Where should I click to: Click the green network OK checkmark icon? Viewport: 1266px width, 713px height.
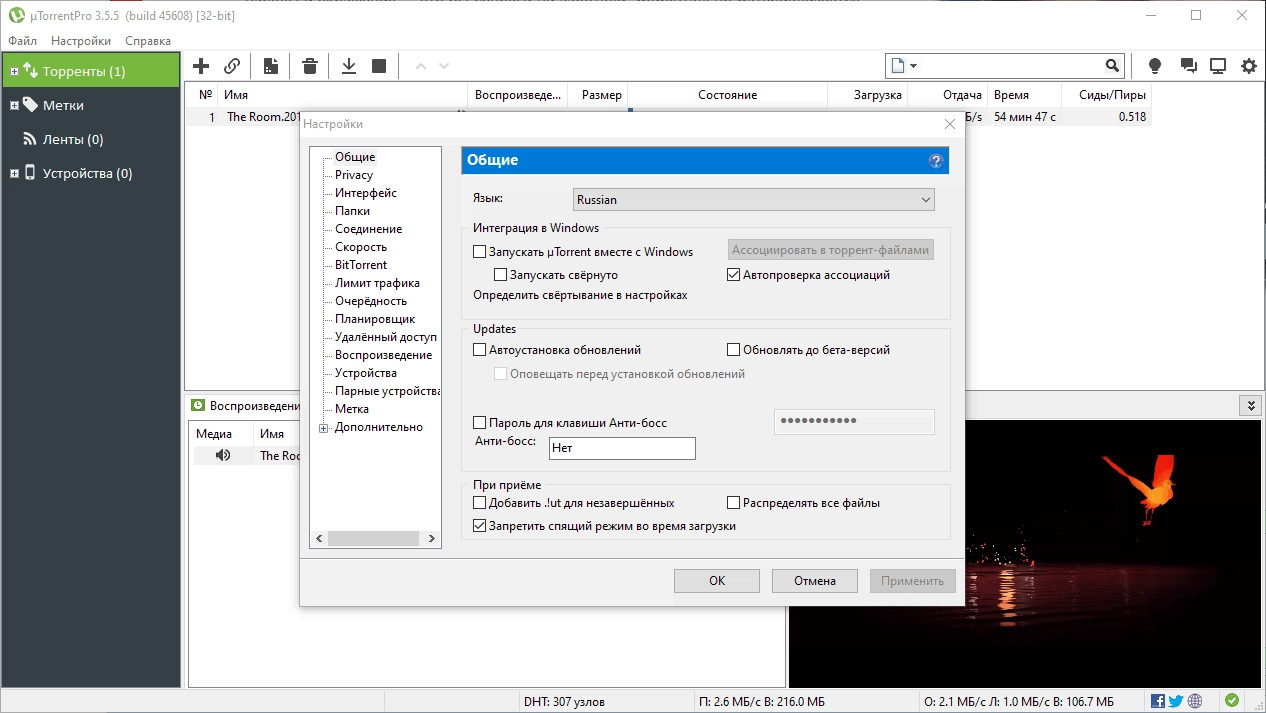pos(1232,701)
